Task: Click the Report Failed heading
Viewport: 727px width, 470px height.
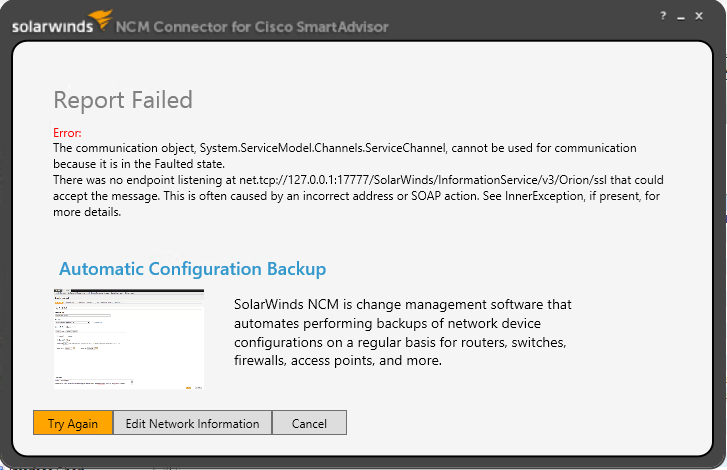Action: click(122, 100)
